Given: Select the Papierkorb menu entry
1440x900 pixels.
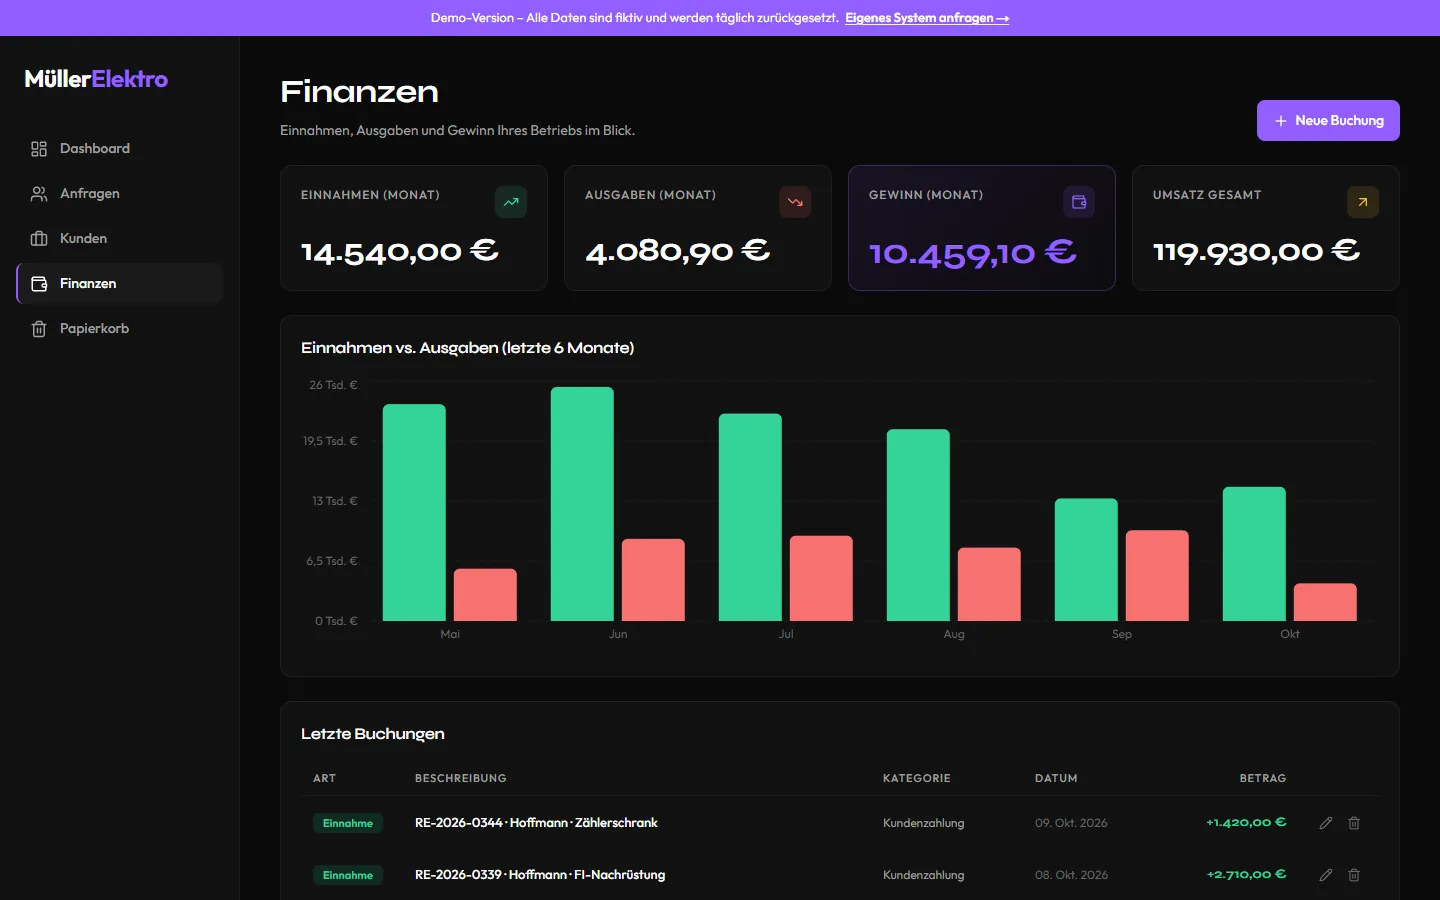Looking at the screenshot, I should coord(120,329).
